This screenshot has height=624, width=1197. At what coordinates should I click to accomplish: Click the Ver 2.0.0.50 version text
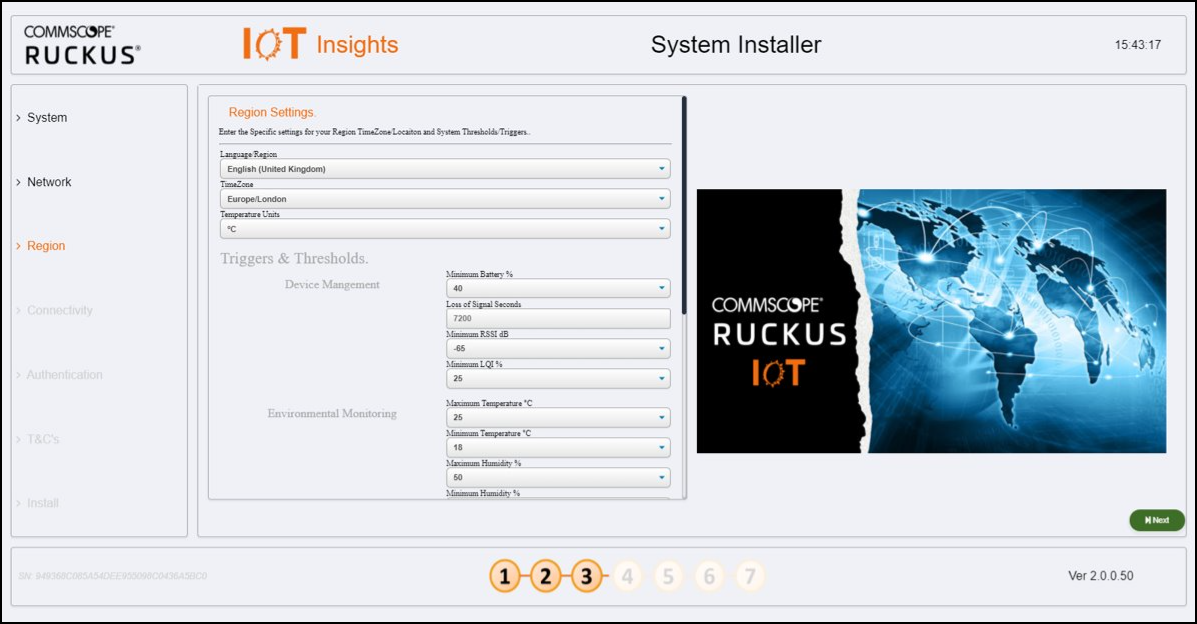(x=1100, y=576)
